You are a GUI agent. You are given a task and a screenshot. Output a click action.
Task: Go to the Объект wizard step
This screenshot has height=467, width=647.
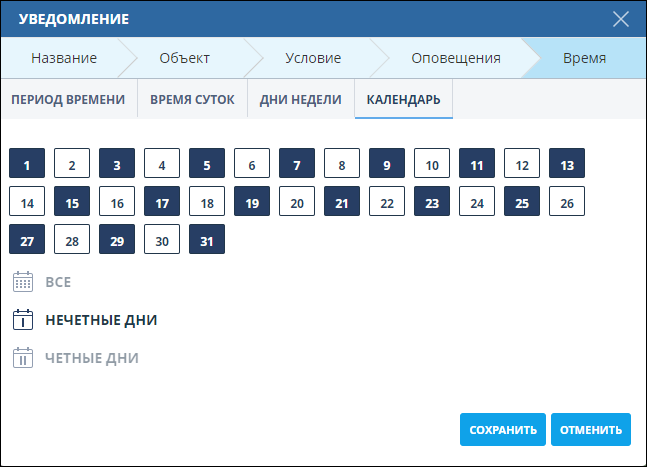point(184,58)
